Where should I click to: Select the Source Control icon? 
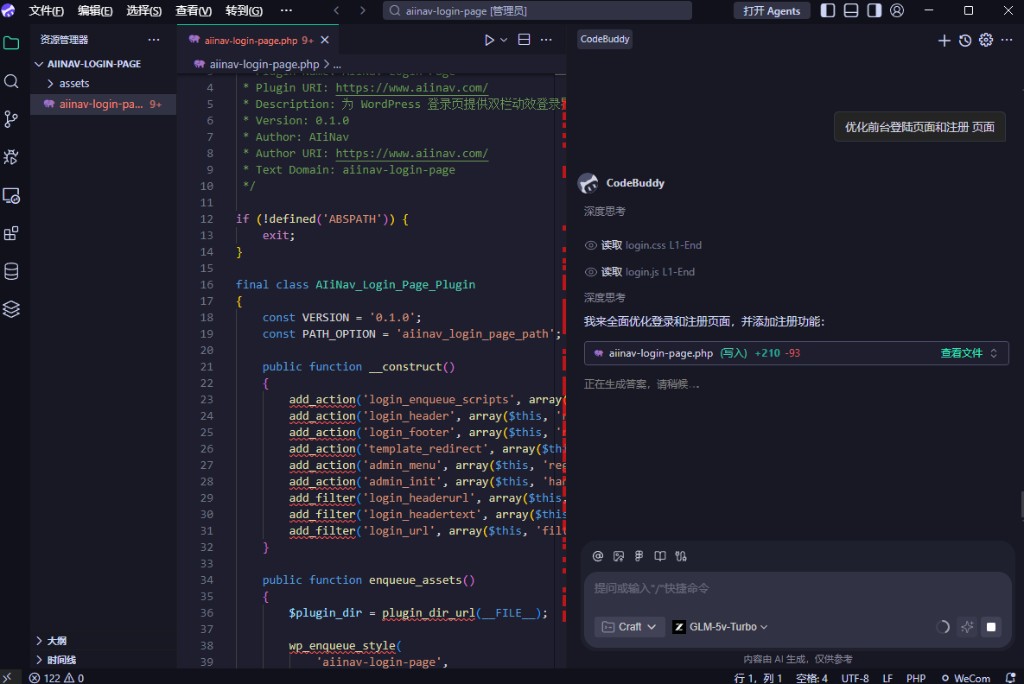coord(11,119)
